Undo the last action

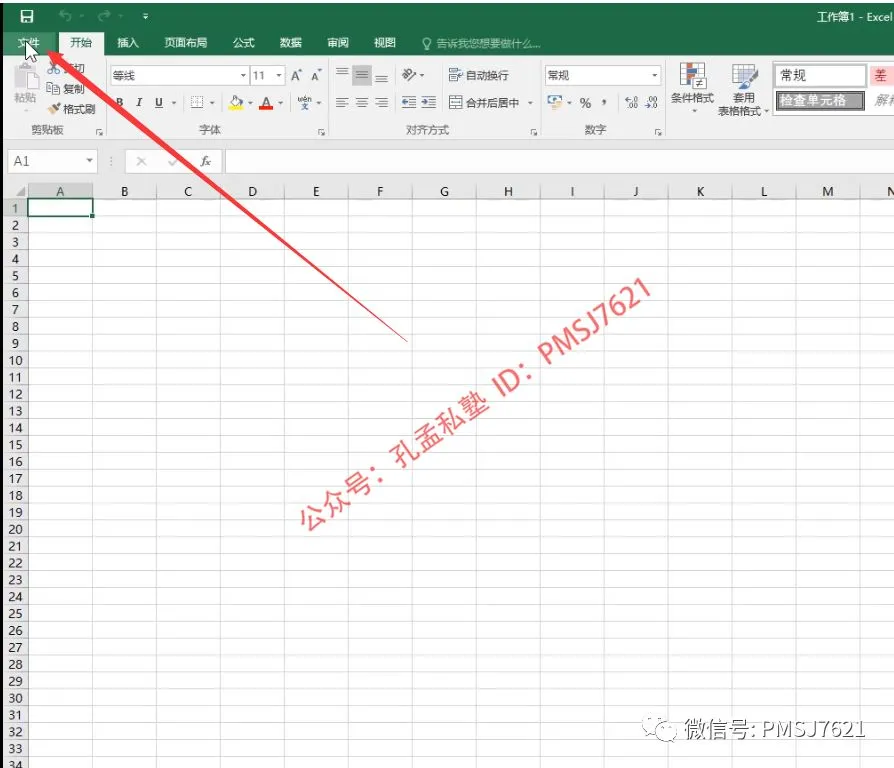[x=65, y=16]
